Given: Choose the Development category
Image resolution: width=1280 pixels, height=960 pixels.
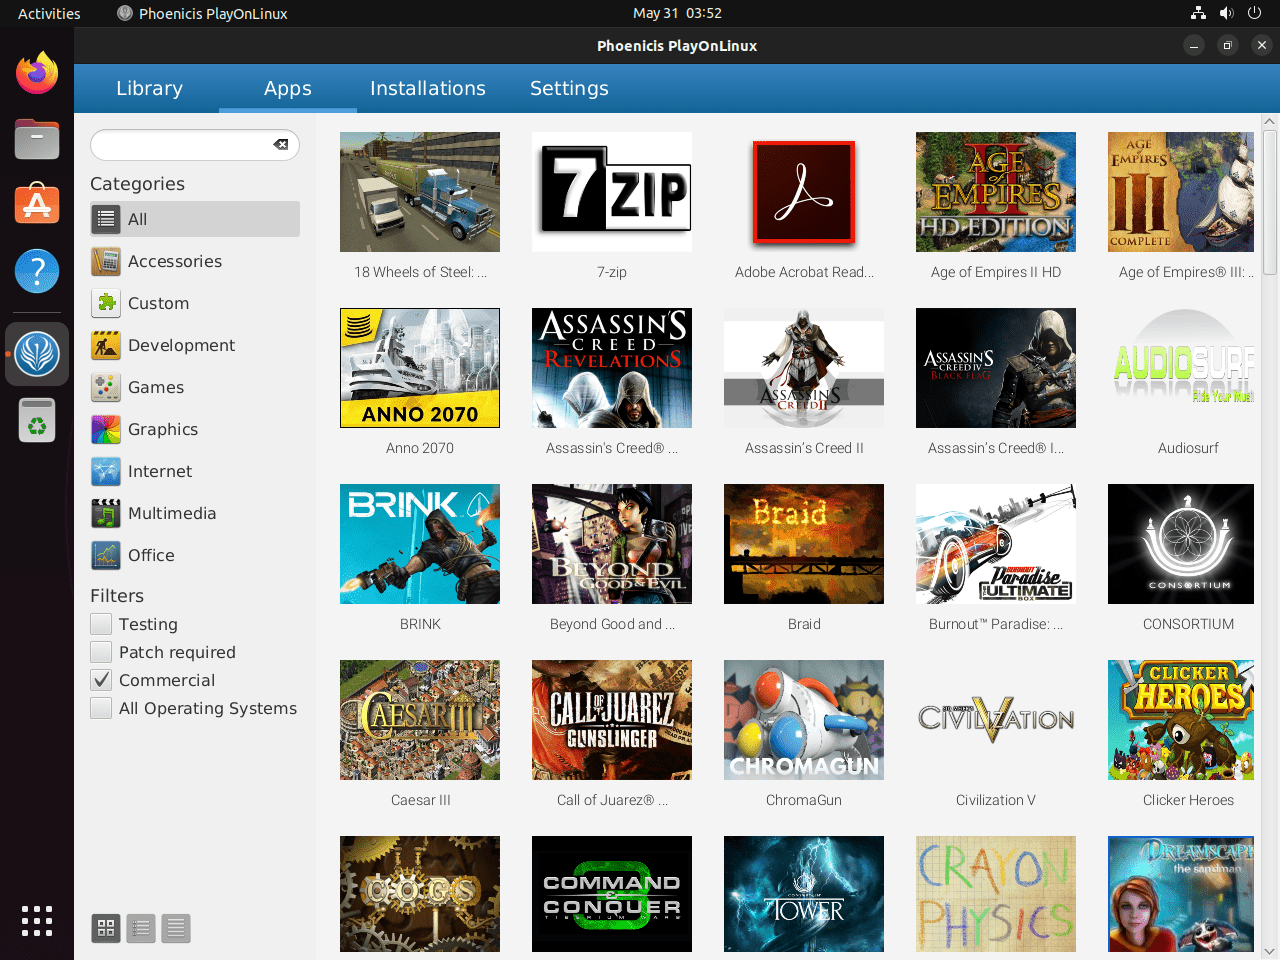Looking at the screenshot, I should pos(195,345).
